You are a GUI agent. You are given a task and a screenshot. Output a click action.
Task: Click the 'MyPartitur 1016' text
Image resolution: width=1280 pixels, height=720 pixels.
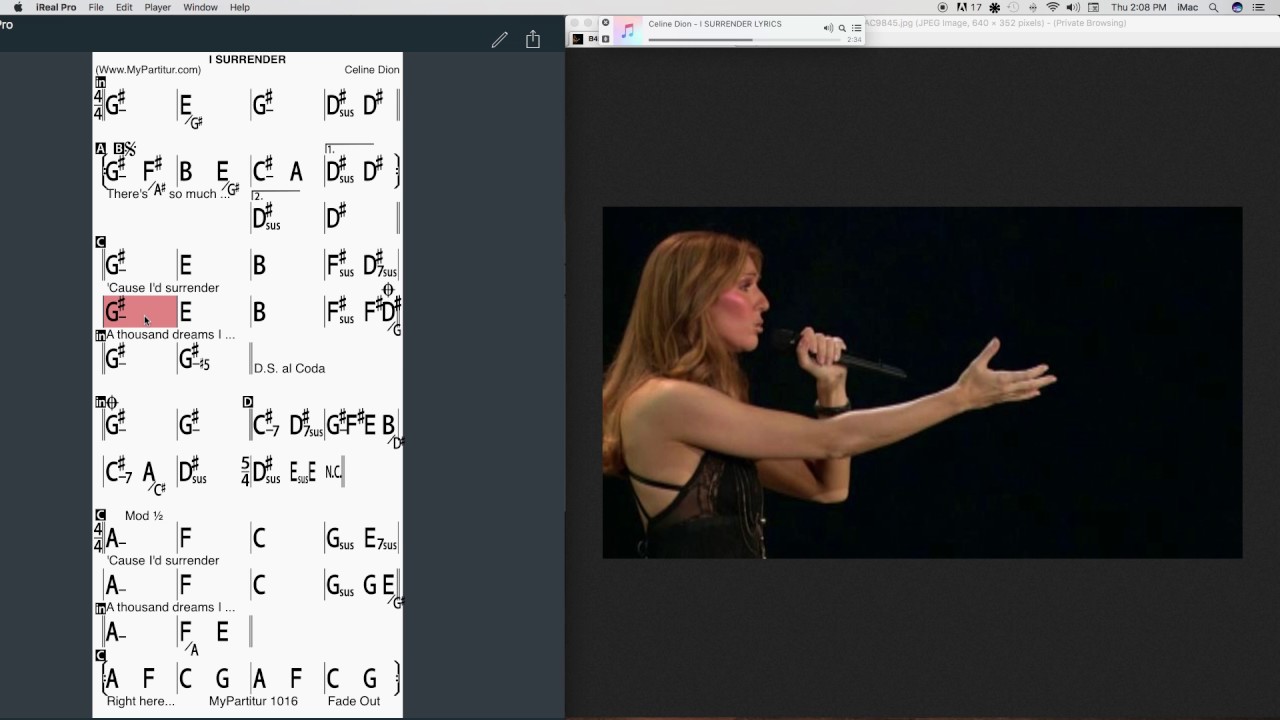click(x=253, y=701)
